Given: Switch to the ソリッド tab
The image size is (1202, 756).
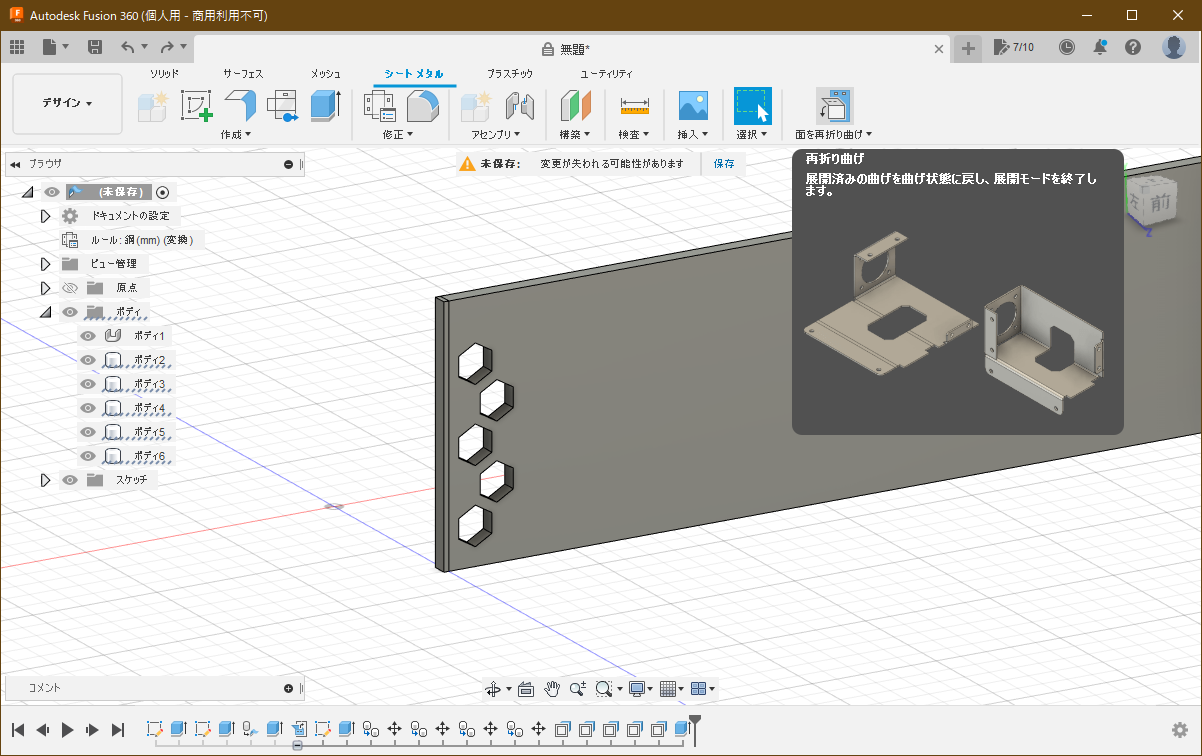Looking at the screenshot, I should 165,74.
